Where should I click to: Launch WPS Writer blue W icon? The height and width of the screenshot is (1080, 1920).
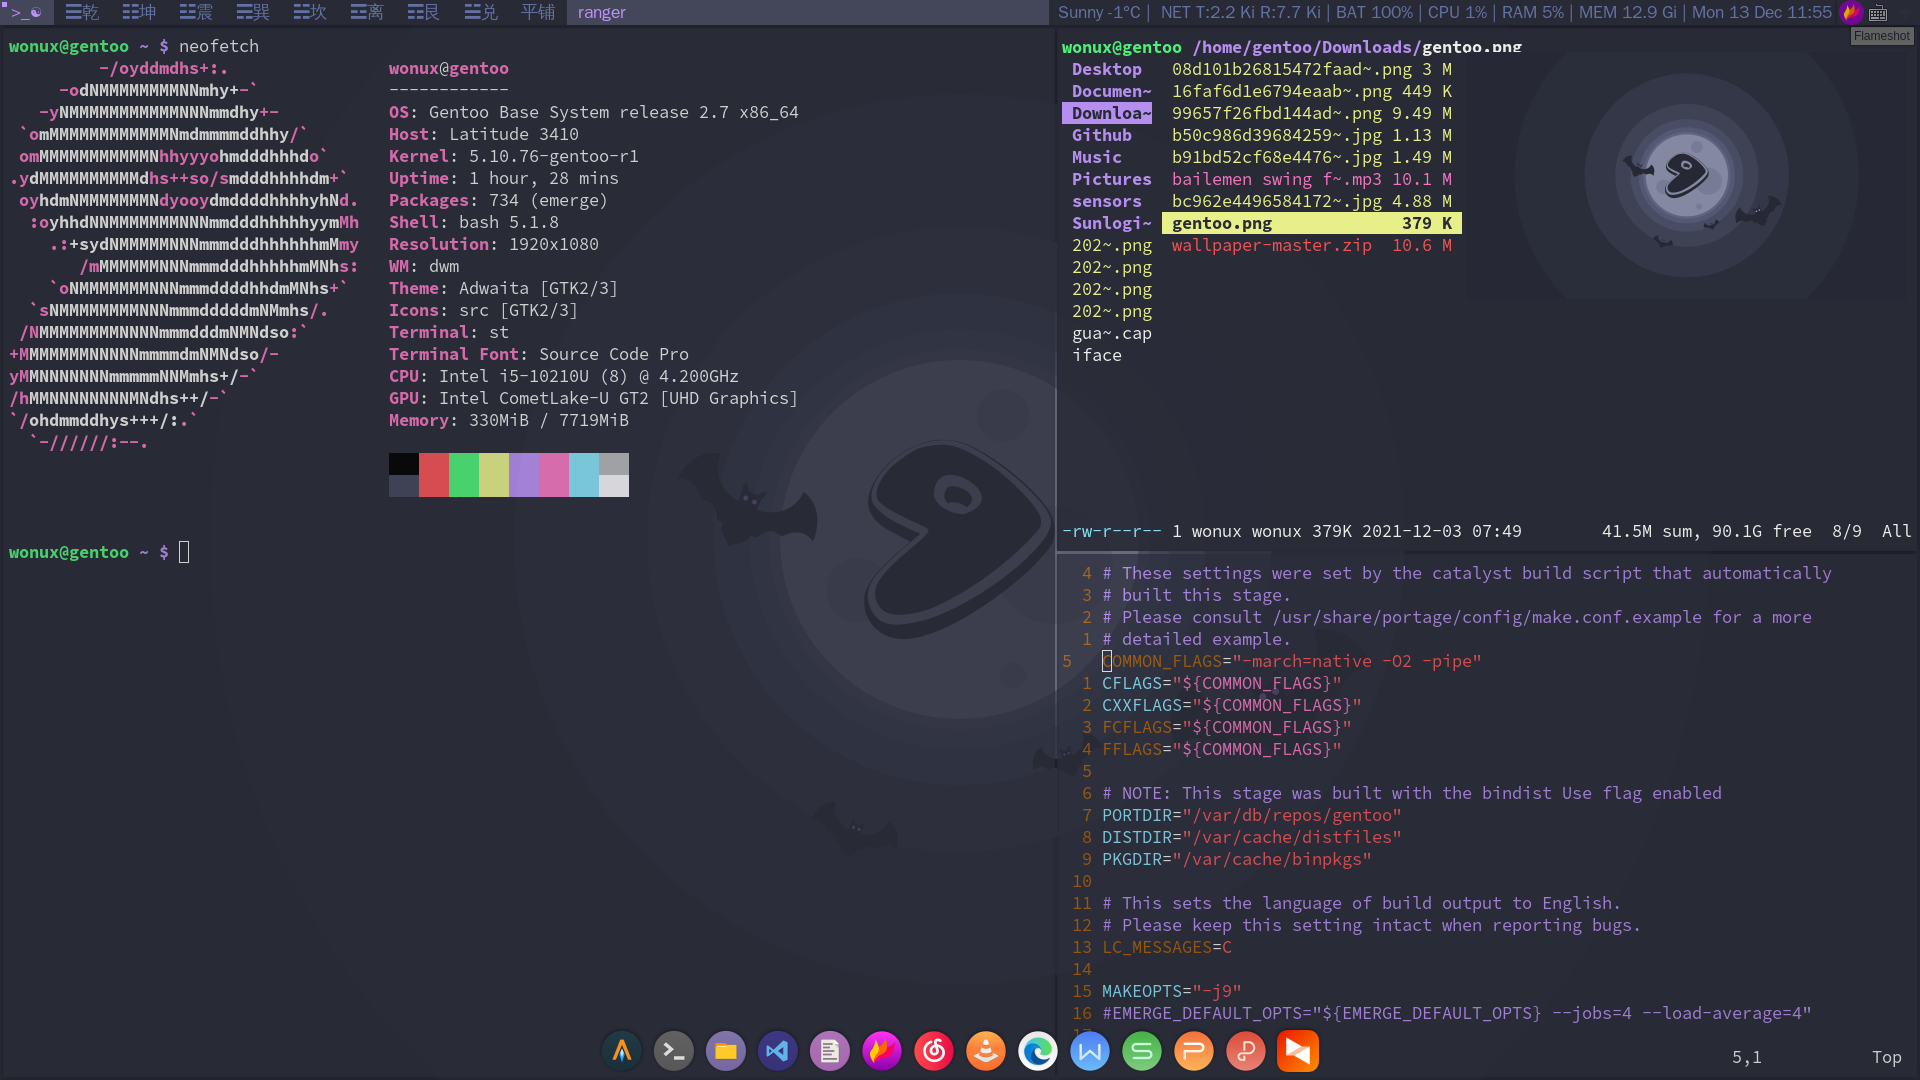(1090, 1051)
